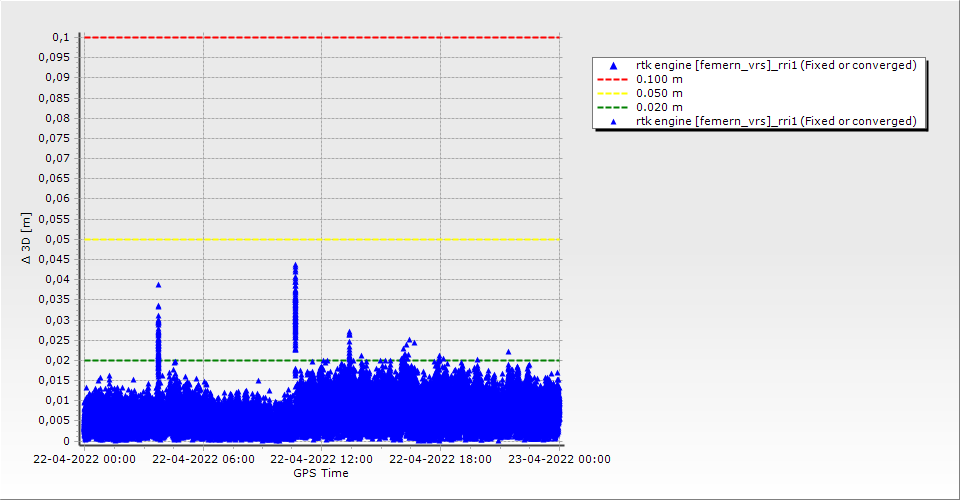Click the last rtk engine legend label
Screen dimensions: 960x500
[776, 121]
